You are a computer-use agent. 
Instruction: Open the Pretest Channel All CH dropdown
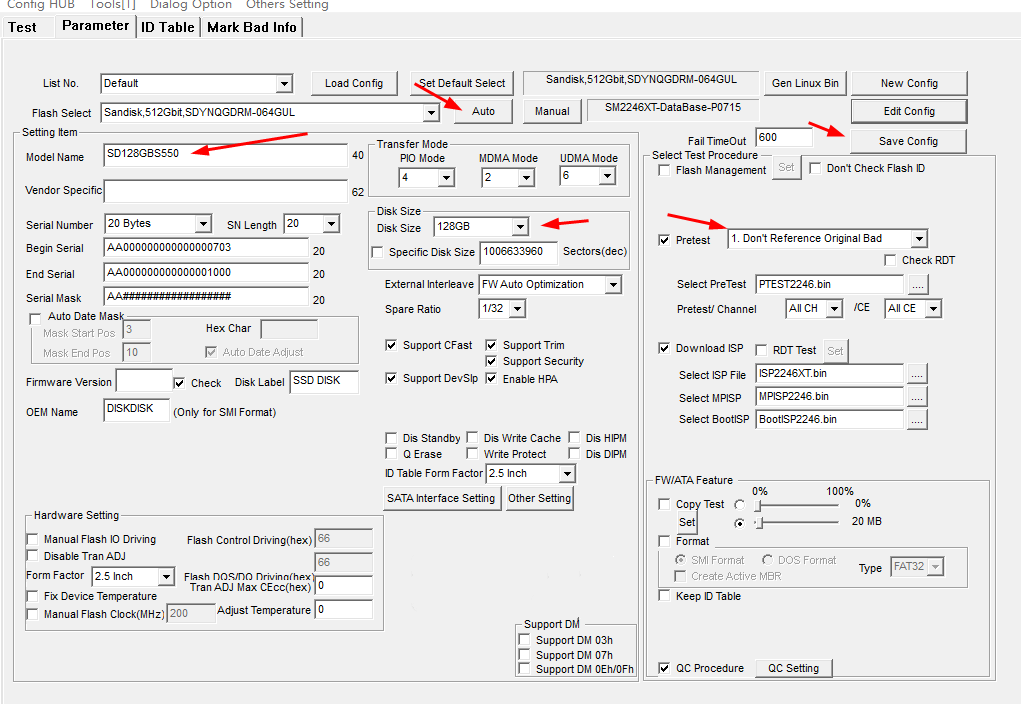834,309
